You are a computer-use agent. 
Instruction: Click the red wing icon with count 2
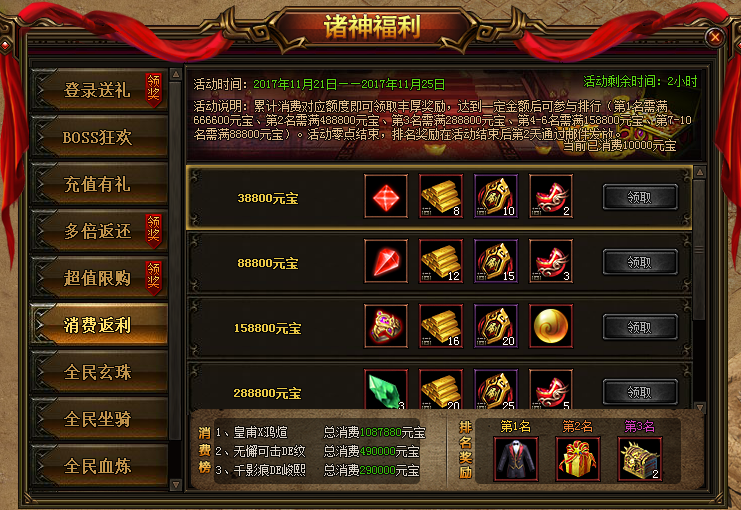coord(551,196)
